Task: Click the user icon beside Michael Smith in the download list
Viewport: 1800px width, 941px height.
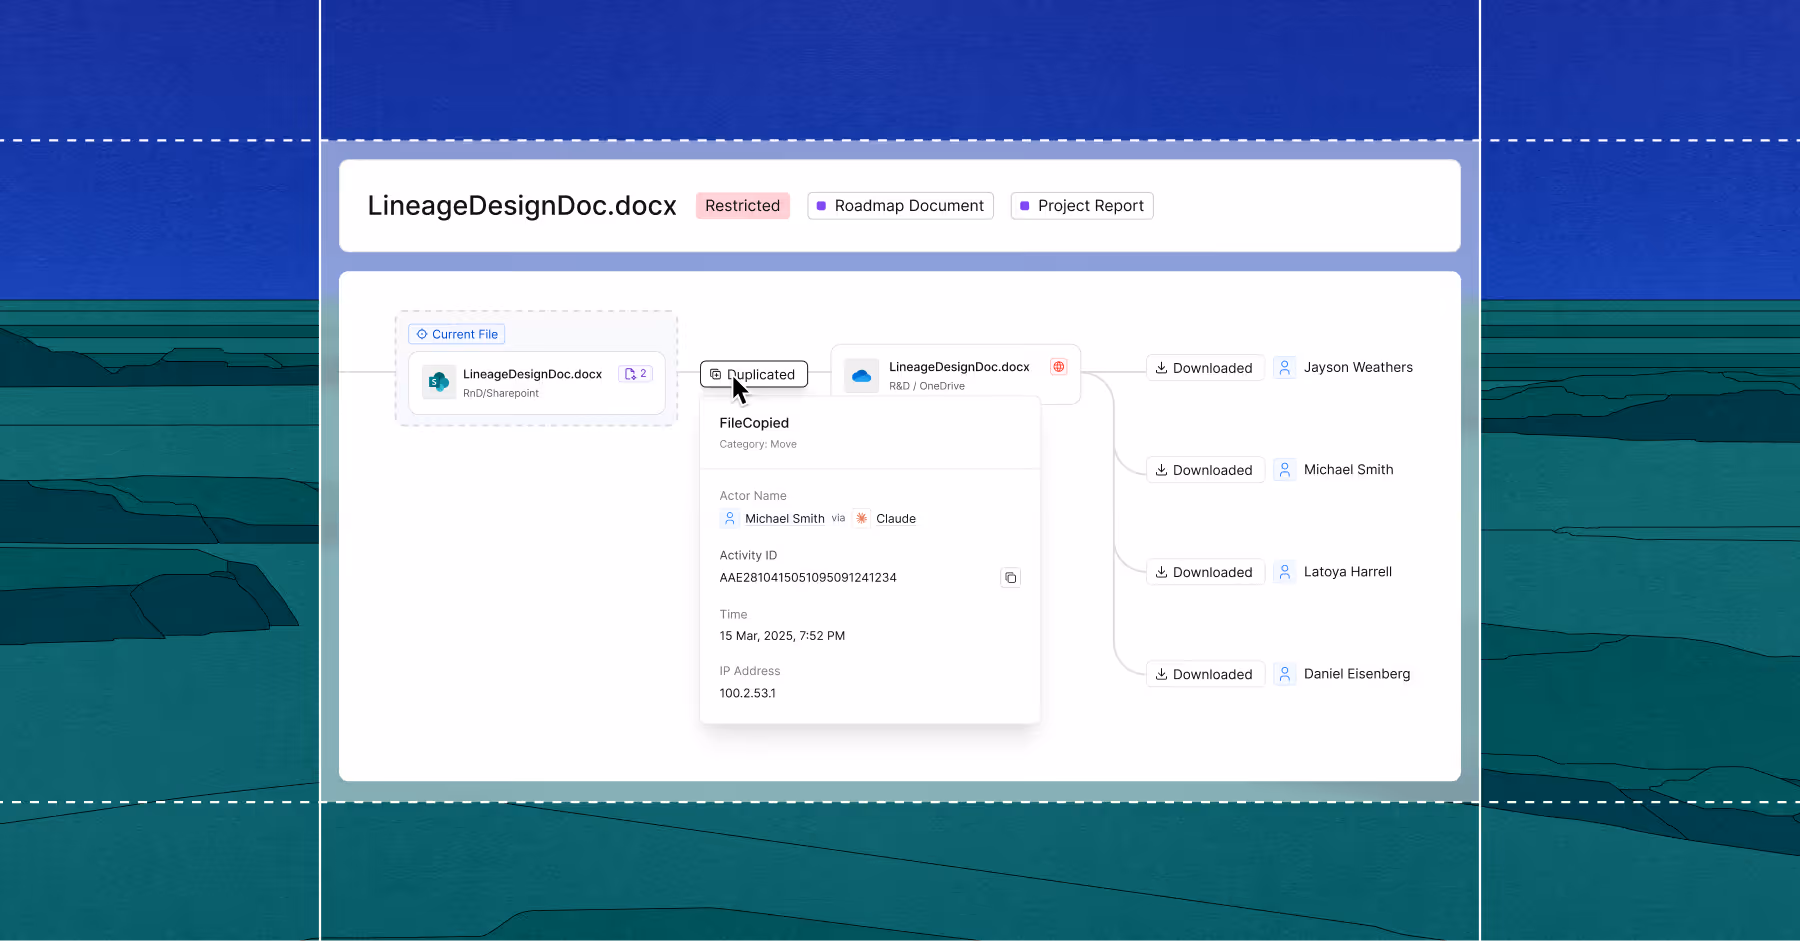Action: (1285, 470)
